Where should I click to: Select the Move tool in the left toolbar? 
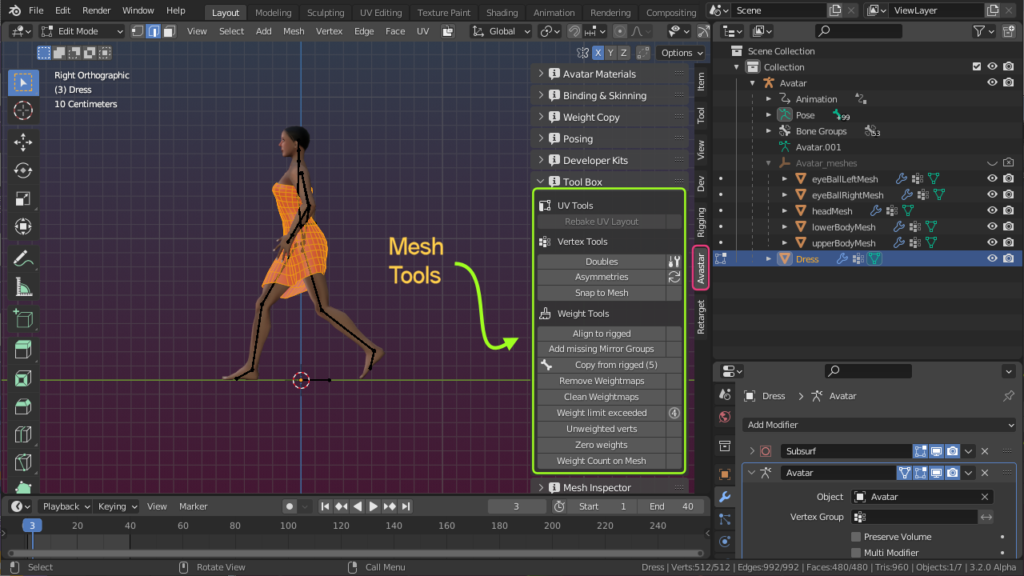[x=22, y=142]
